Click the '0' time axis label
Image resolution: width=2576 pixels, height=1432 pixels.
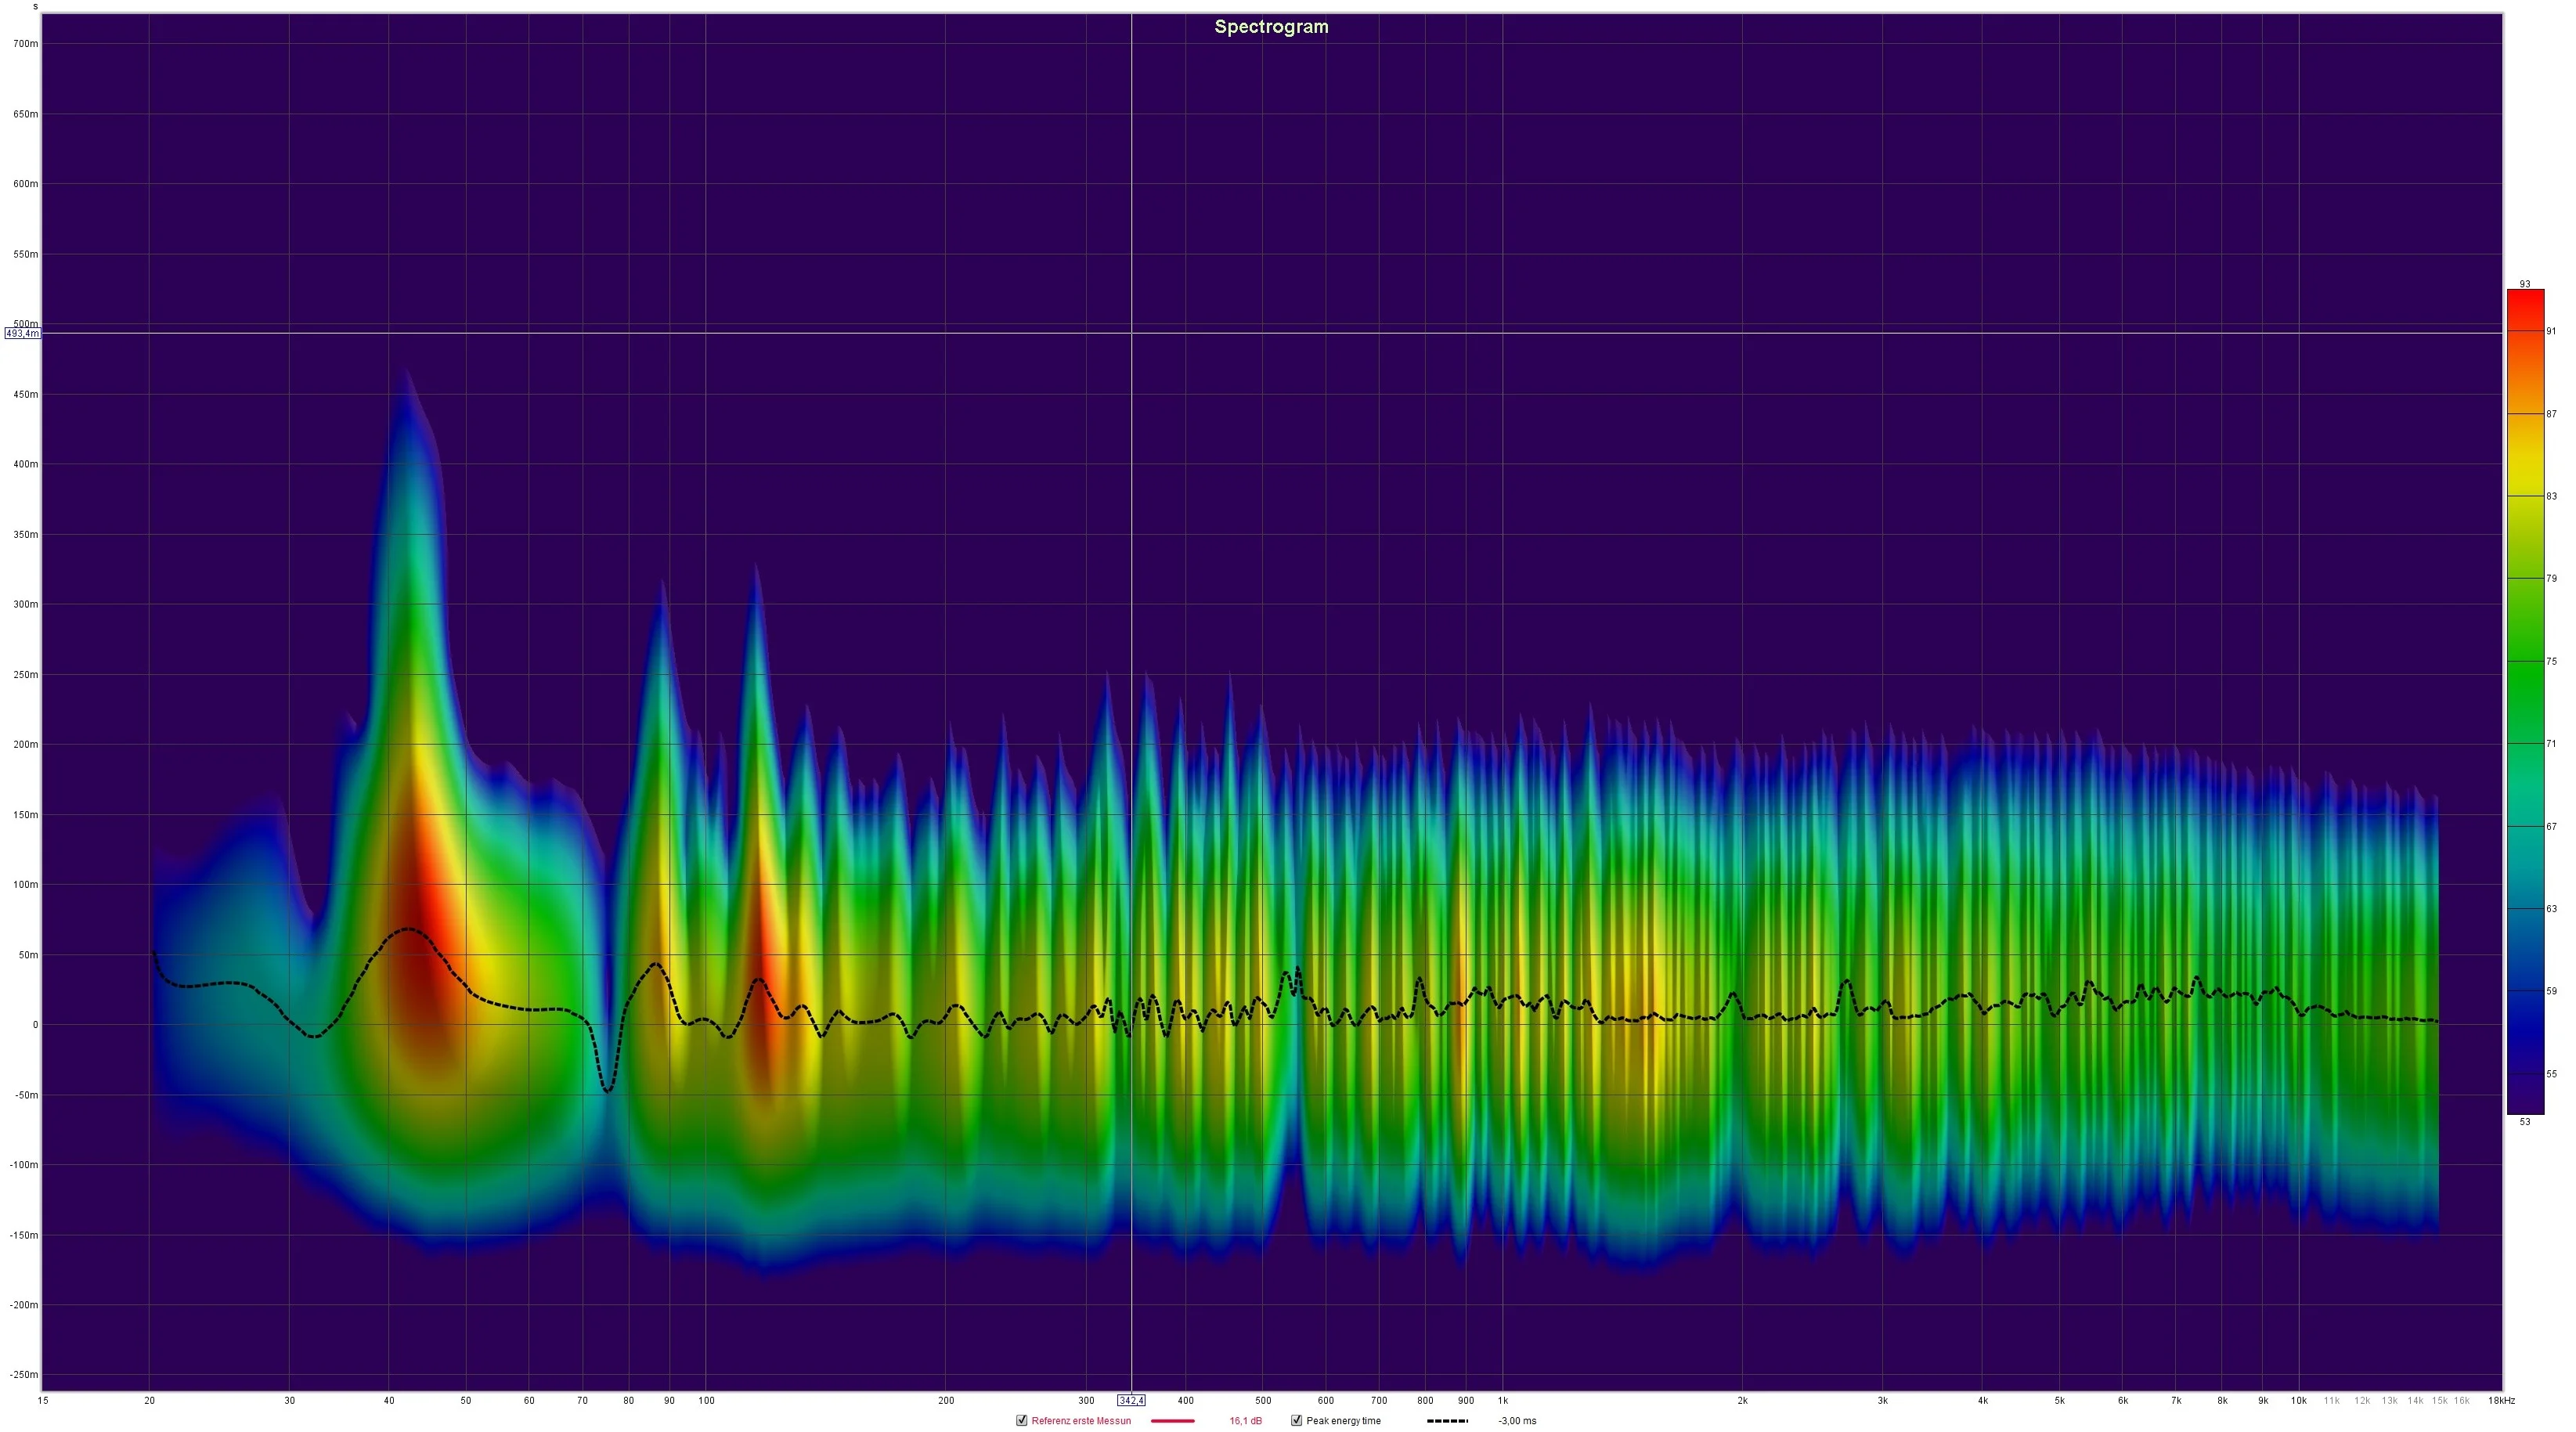tap(35, 1025)
